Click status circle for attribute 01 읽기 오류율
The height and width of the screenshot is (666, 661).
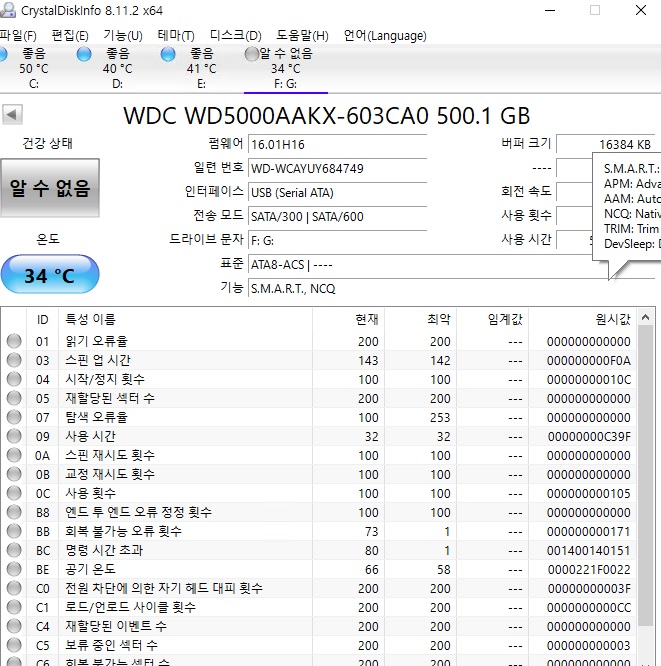[x=14, y=341]
